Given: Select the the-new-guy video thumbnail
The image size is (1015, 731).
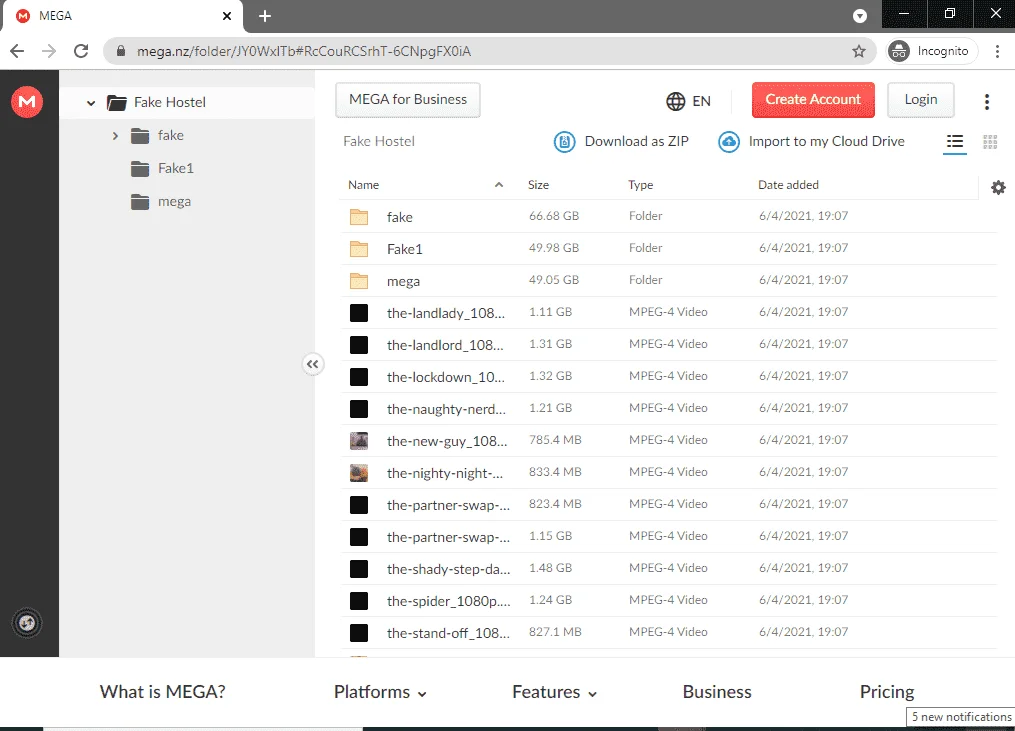Looking at the screenshot, I should 359,441.
